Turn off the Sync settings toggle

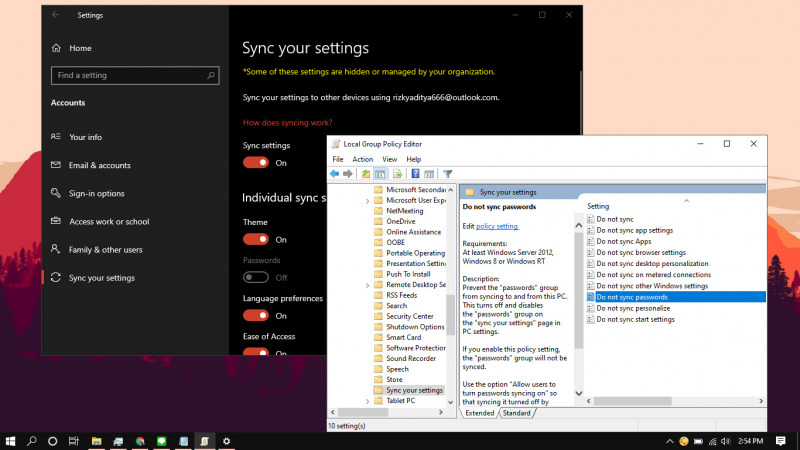256,163
